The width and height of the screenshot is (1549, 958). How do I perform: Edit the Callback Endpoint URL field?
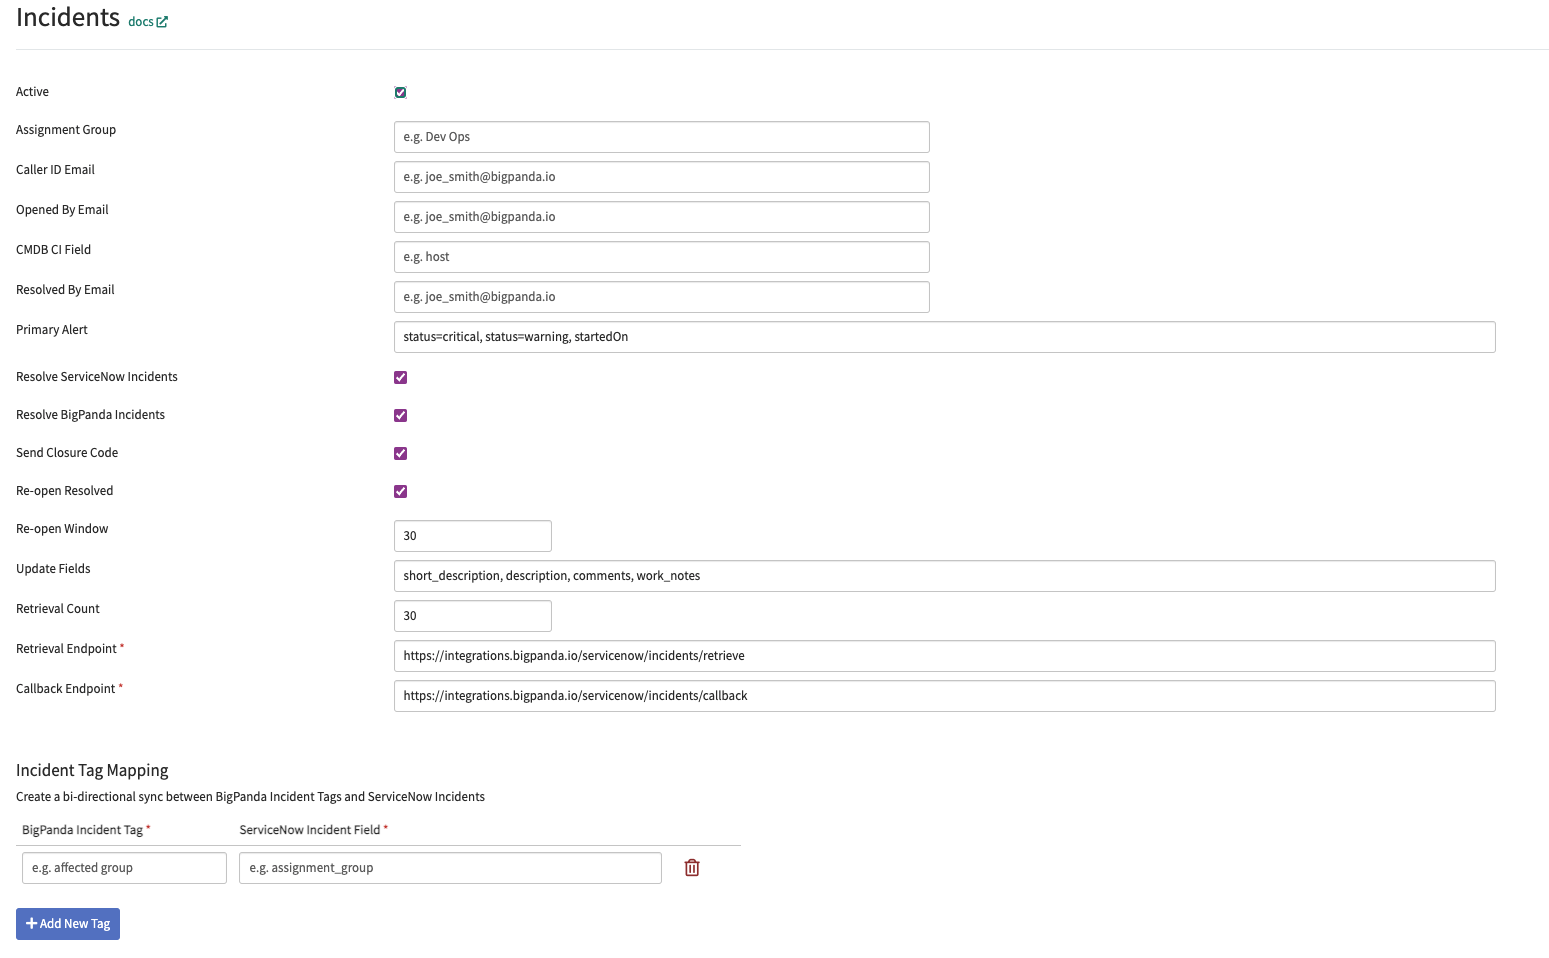pos(945,696)
